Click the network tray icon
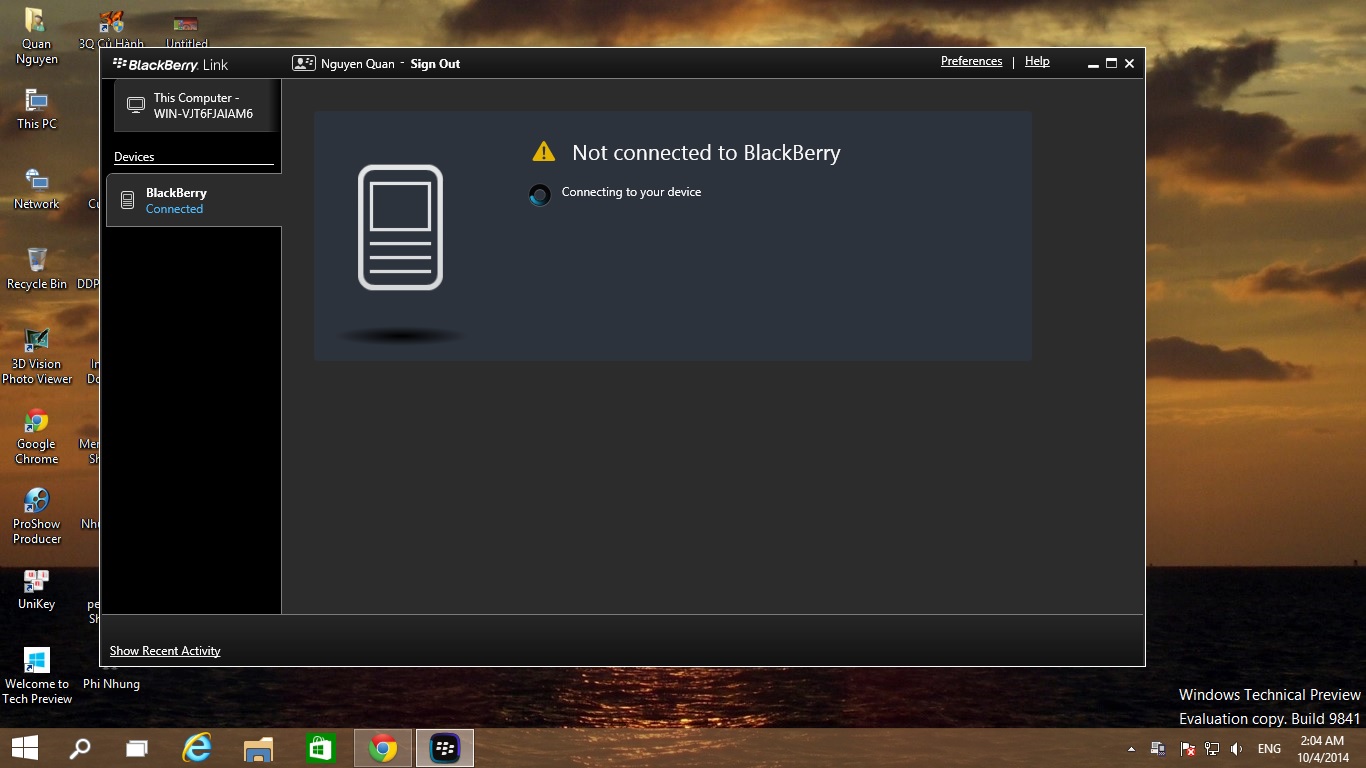 (1212, 749)
